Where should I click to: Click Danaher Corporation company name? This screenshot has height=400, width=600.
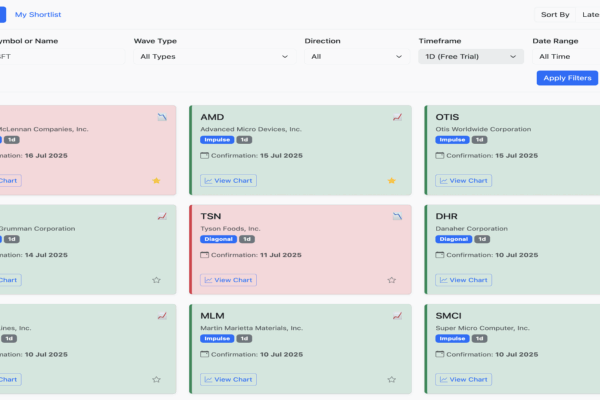pyautogui.click(x=471, y=229)
